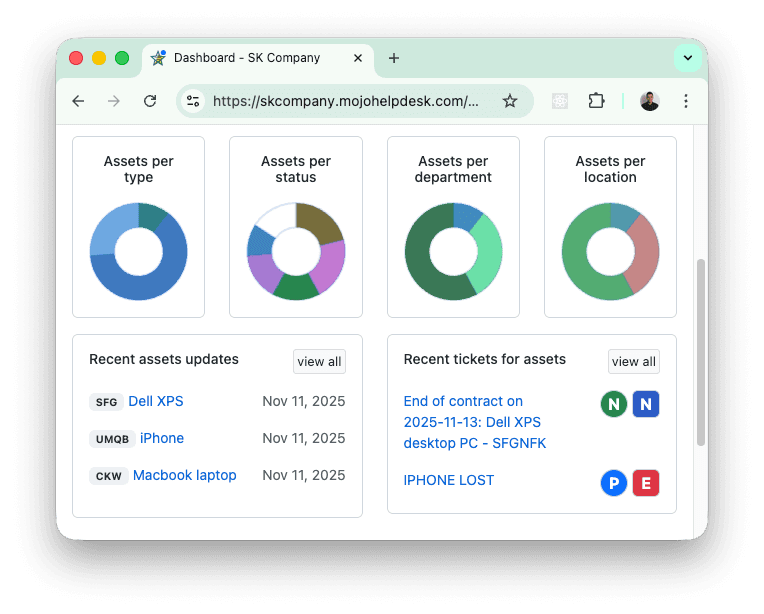Screen dimensions: 764x614
Task: Open site information icon in address bar
Action: coord(193,101)
